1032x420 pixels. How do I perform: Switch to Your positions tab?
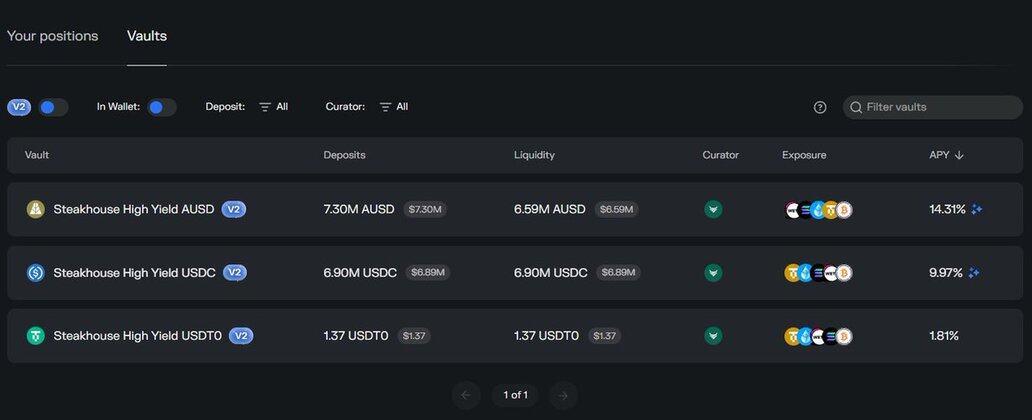coord(52,36)
